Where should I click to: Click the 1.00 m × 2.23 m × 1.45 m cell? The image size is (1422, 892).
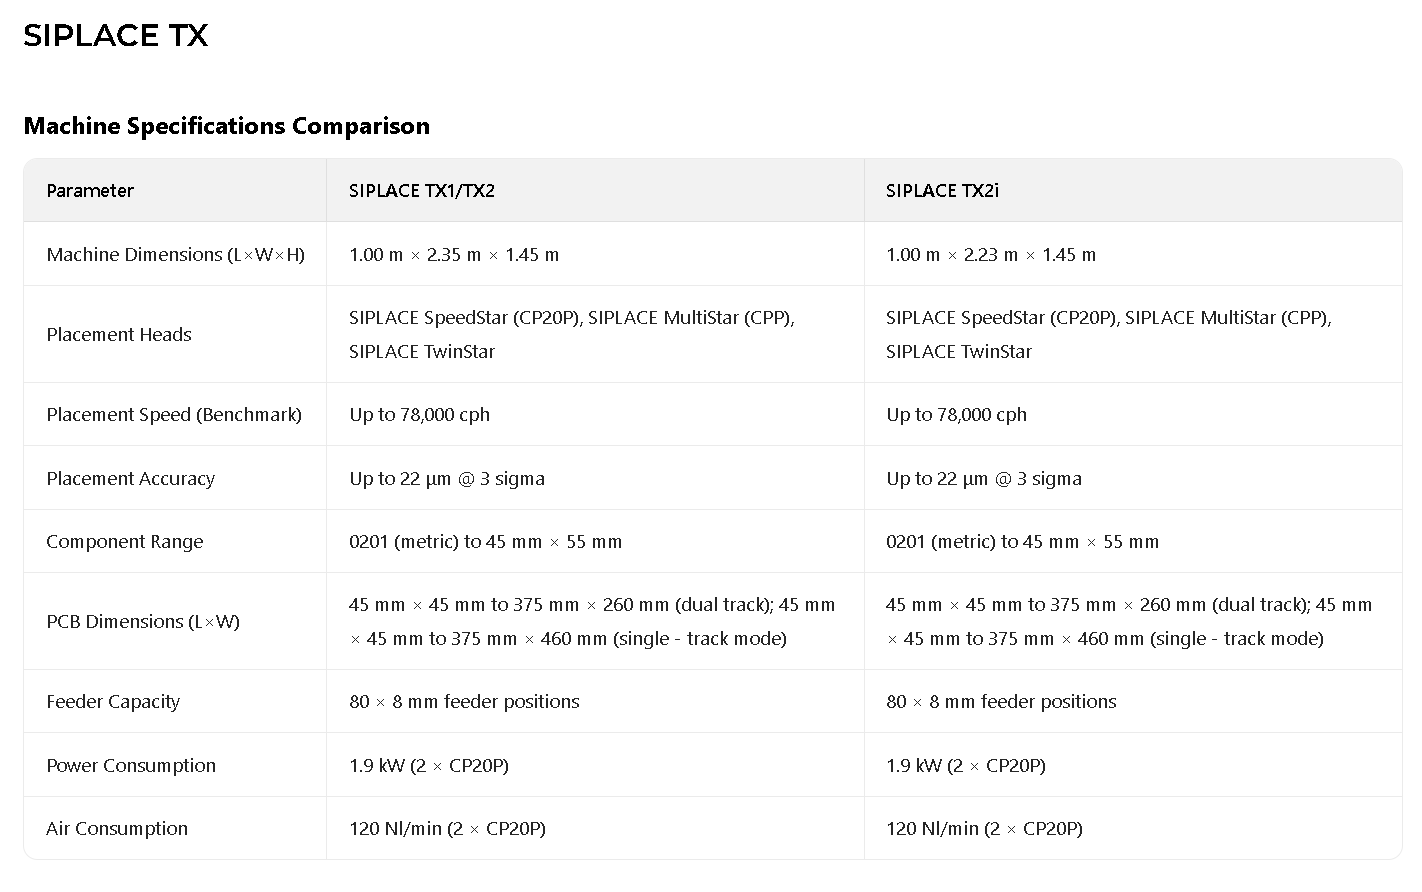(x=990, y=255)
